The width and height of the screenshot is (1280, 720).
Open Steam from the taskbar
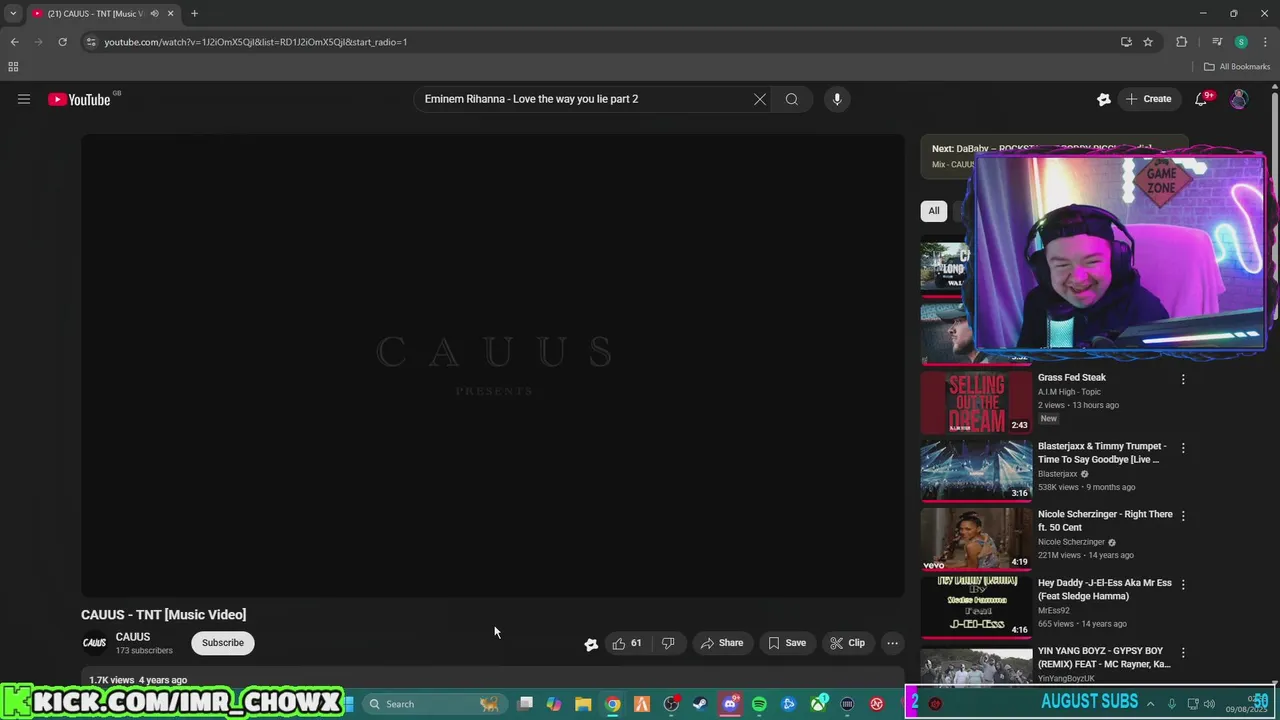tap(700, 704)
